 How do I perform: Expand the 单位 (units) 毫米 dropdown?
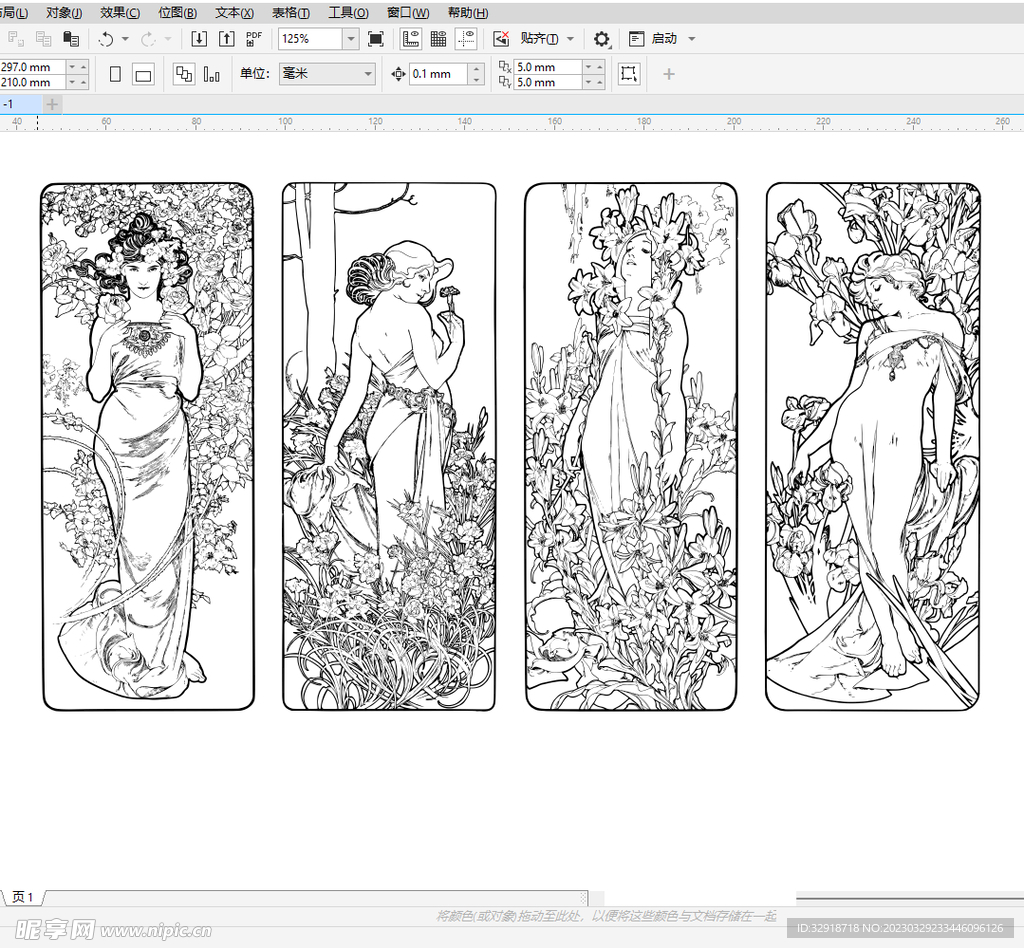pos(368,74)
